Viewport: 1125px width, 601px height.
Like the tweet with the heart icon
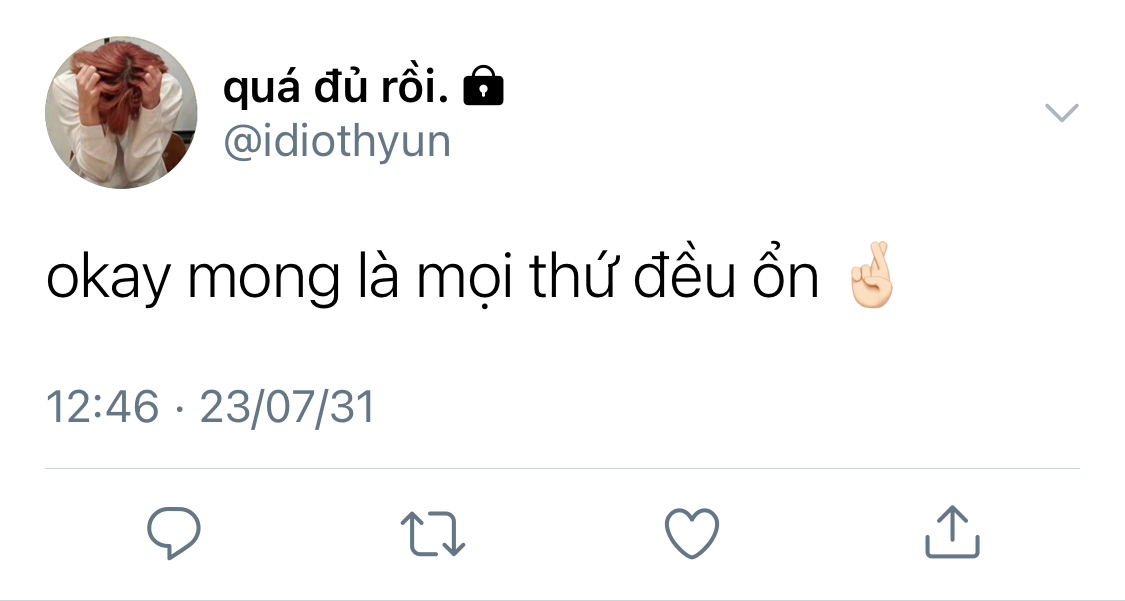click(x=692, y=534)
